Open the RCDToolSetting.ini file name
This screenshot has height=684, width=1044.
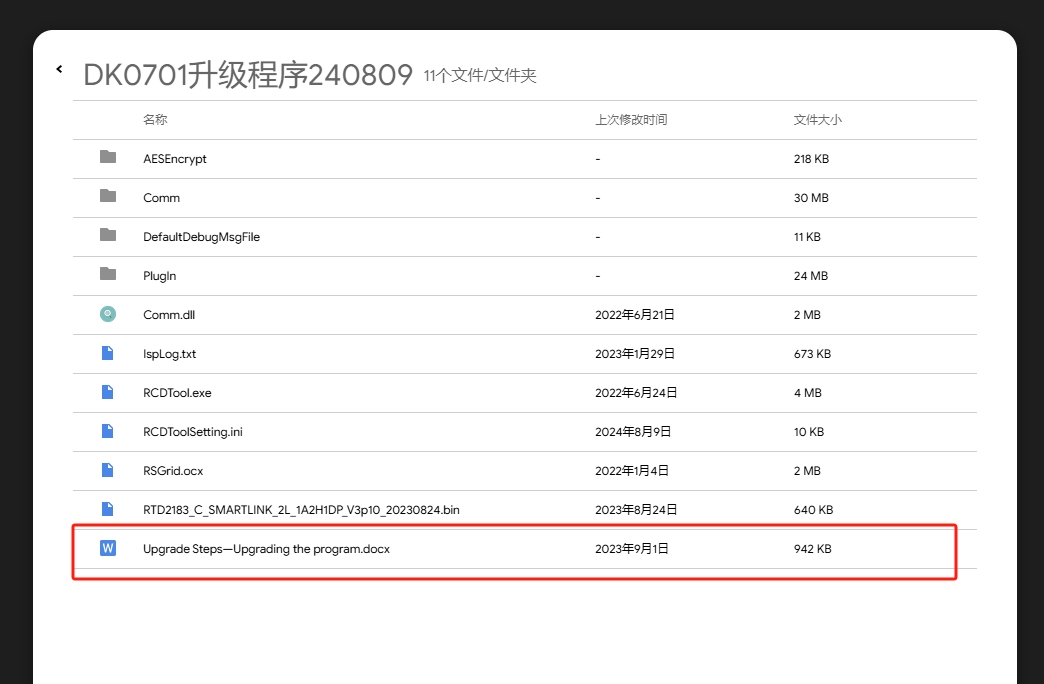(193, 432)
